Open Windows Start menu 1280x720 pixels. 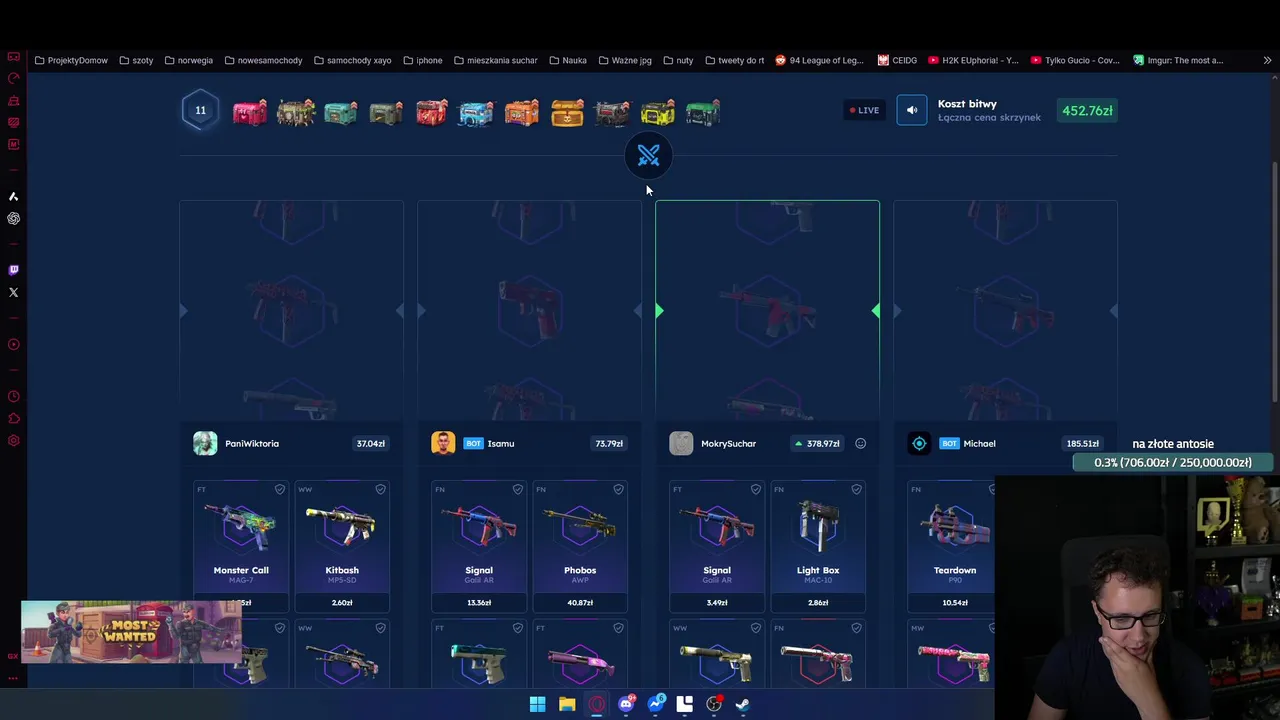[x=537, y=704]
